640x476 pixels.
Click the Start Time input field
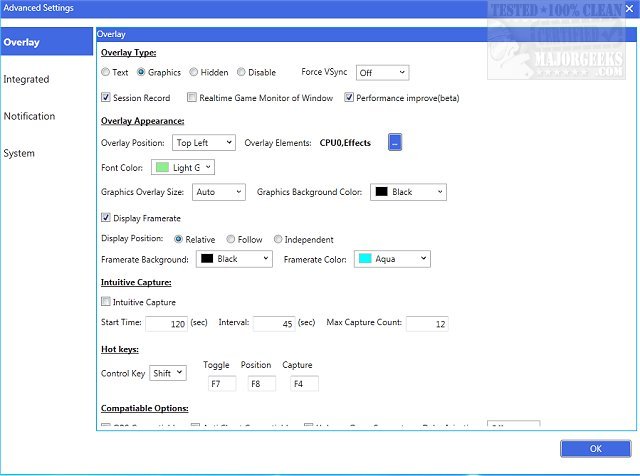pos(167,324)
